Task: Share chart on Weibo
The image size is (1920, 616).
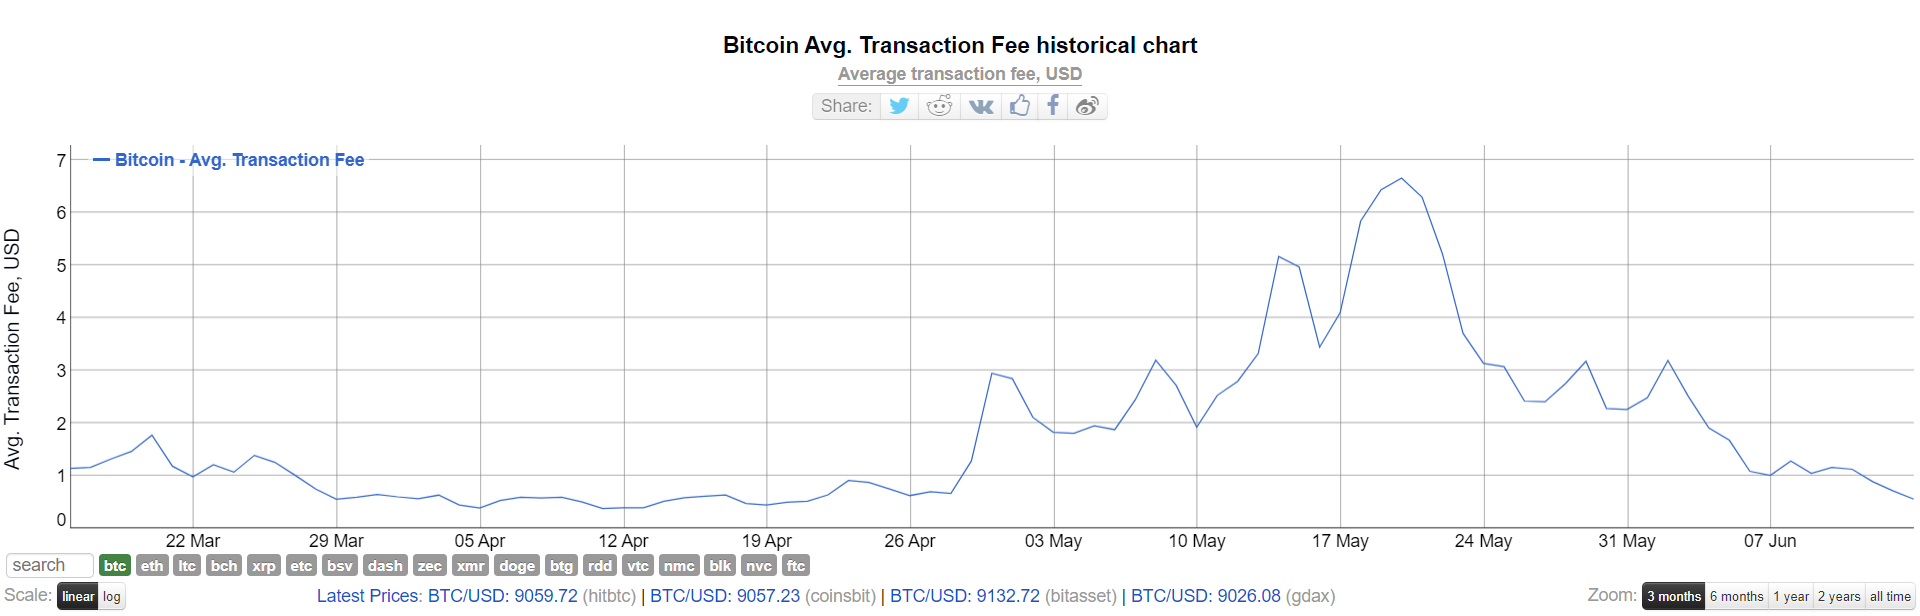Action: [1087, 106]
